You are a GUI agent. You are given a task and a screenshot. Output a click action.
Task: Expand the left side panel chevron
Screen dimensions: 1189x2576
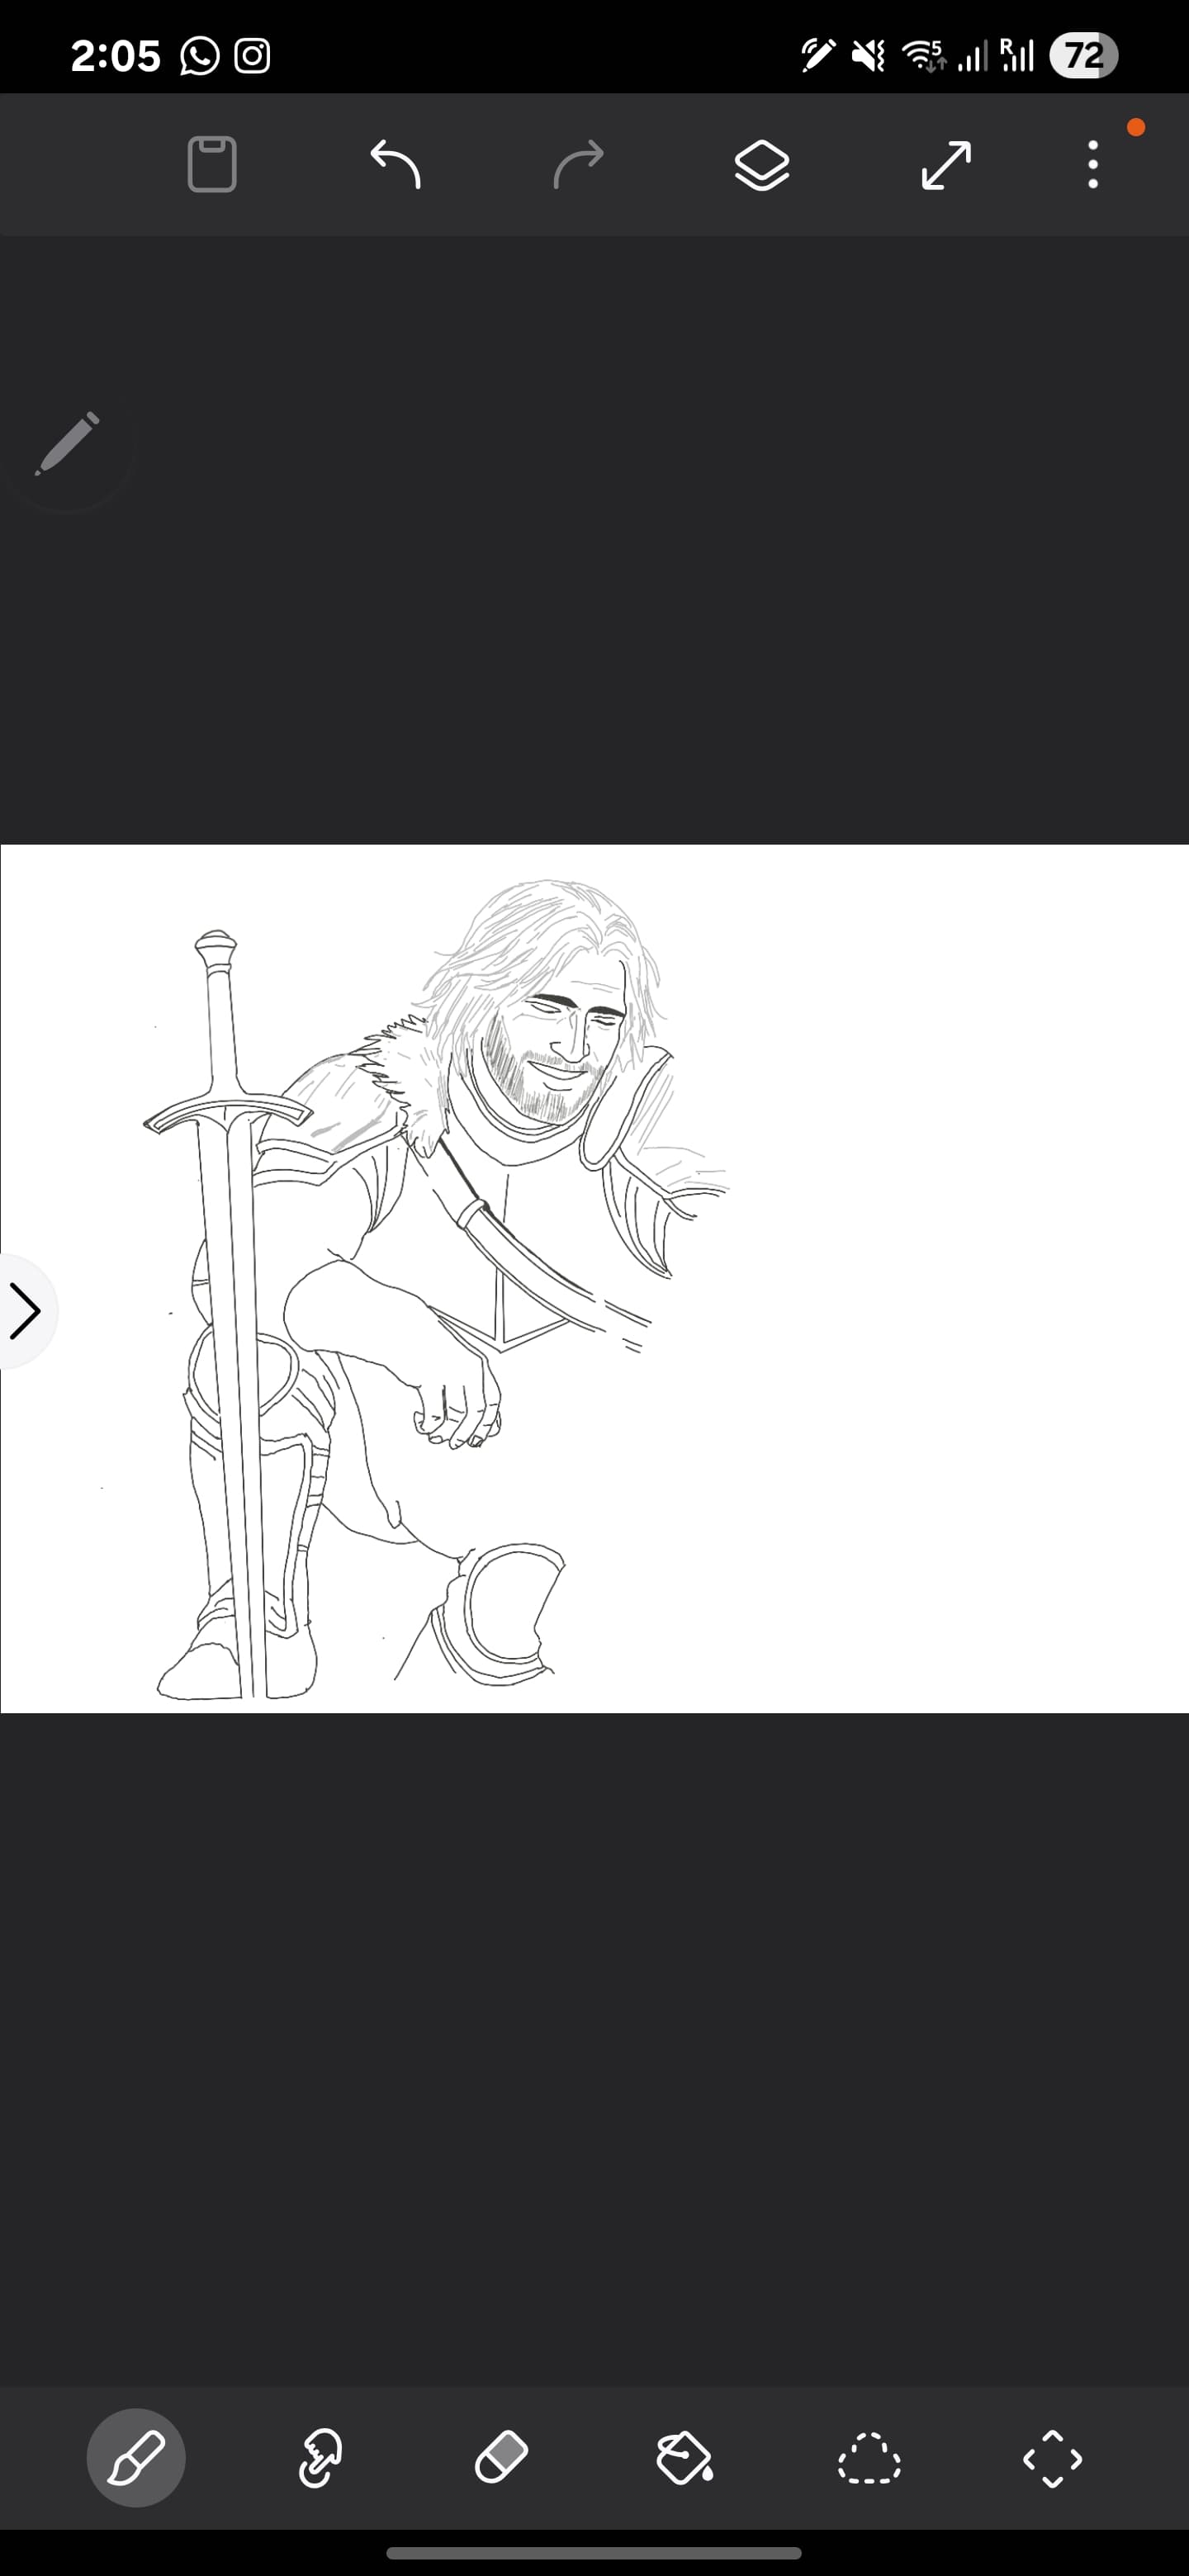coord(25,1311)
